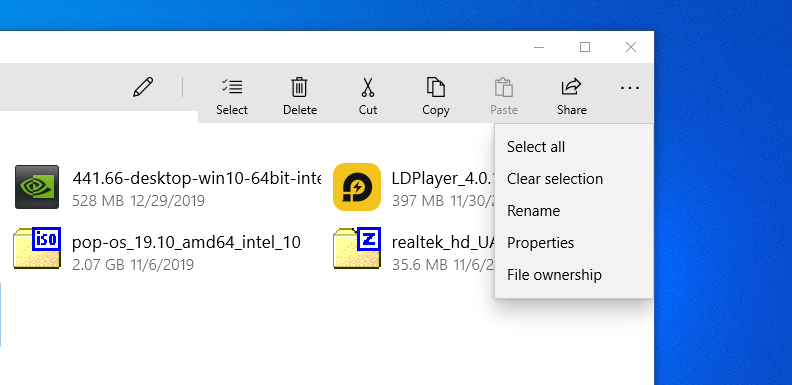The width and height of the screenshot is (792, 385).
Task: Click the Copy toolbar button
Action: pyautogui.click(x=436, y=97)
